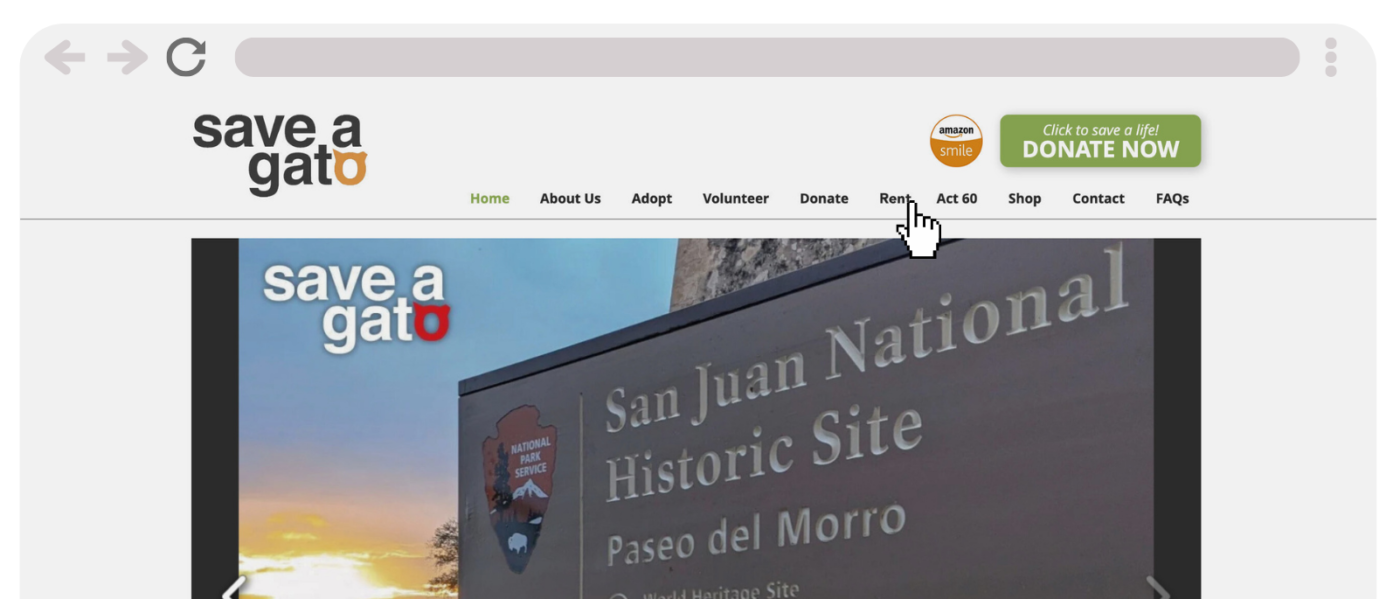Click the Amazon Smile badge
The image size is (1400, 599).
pos(956,141)
